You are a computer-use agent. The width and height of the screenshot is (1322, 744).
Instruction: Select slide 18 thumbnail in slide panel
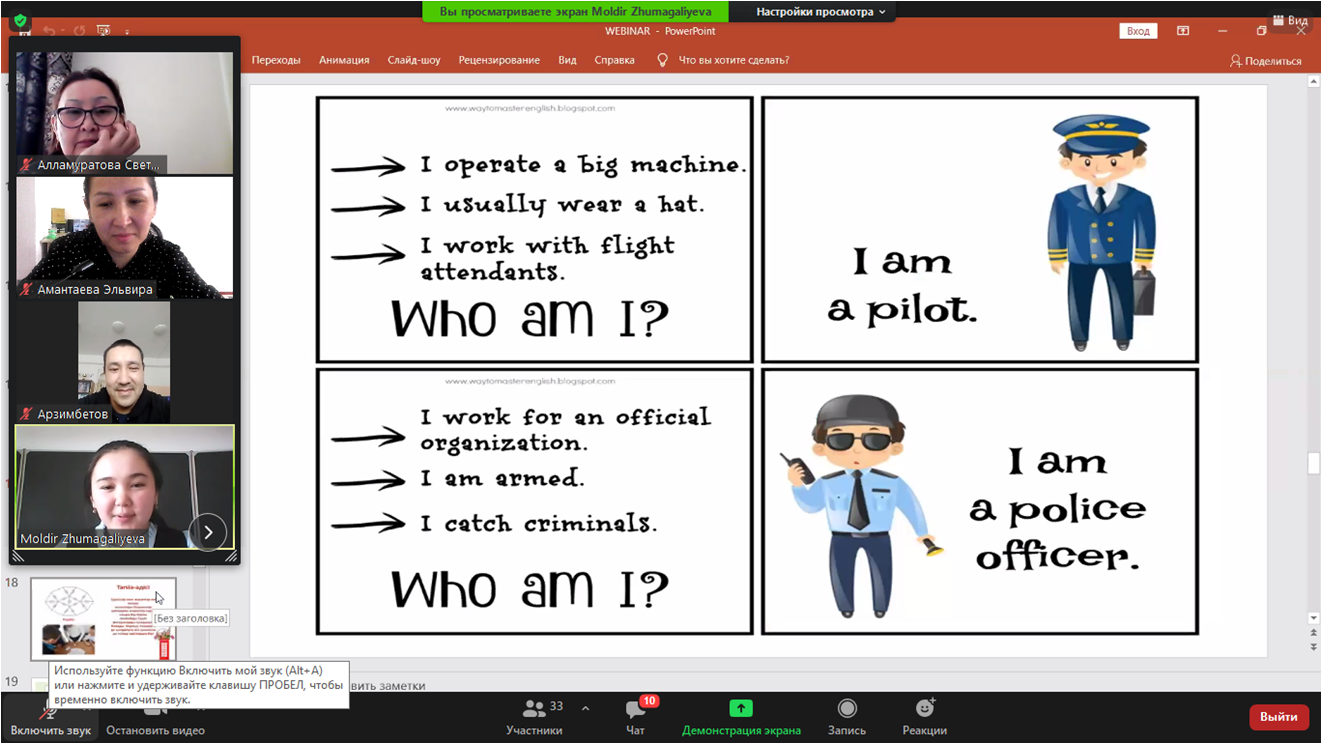point(103,618)
